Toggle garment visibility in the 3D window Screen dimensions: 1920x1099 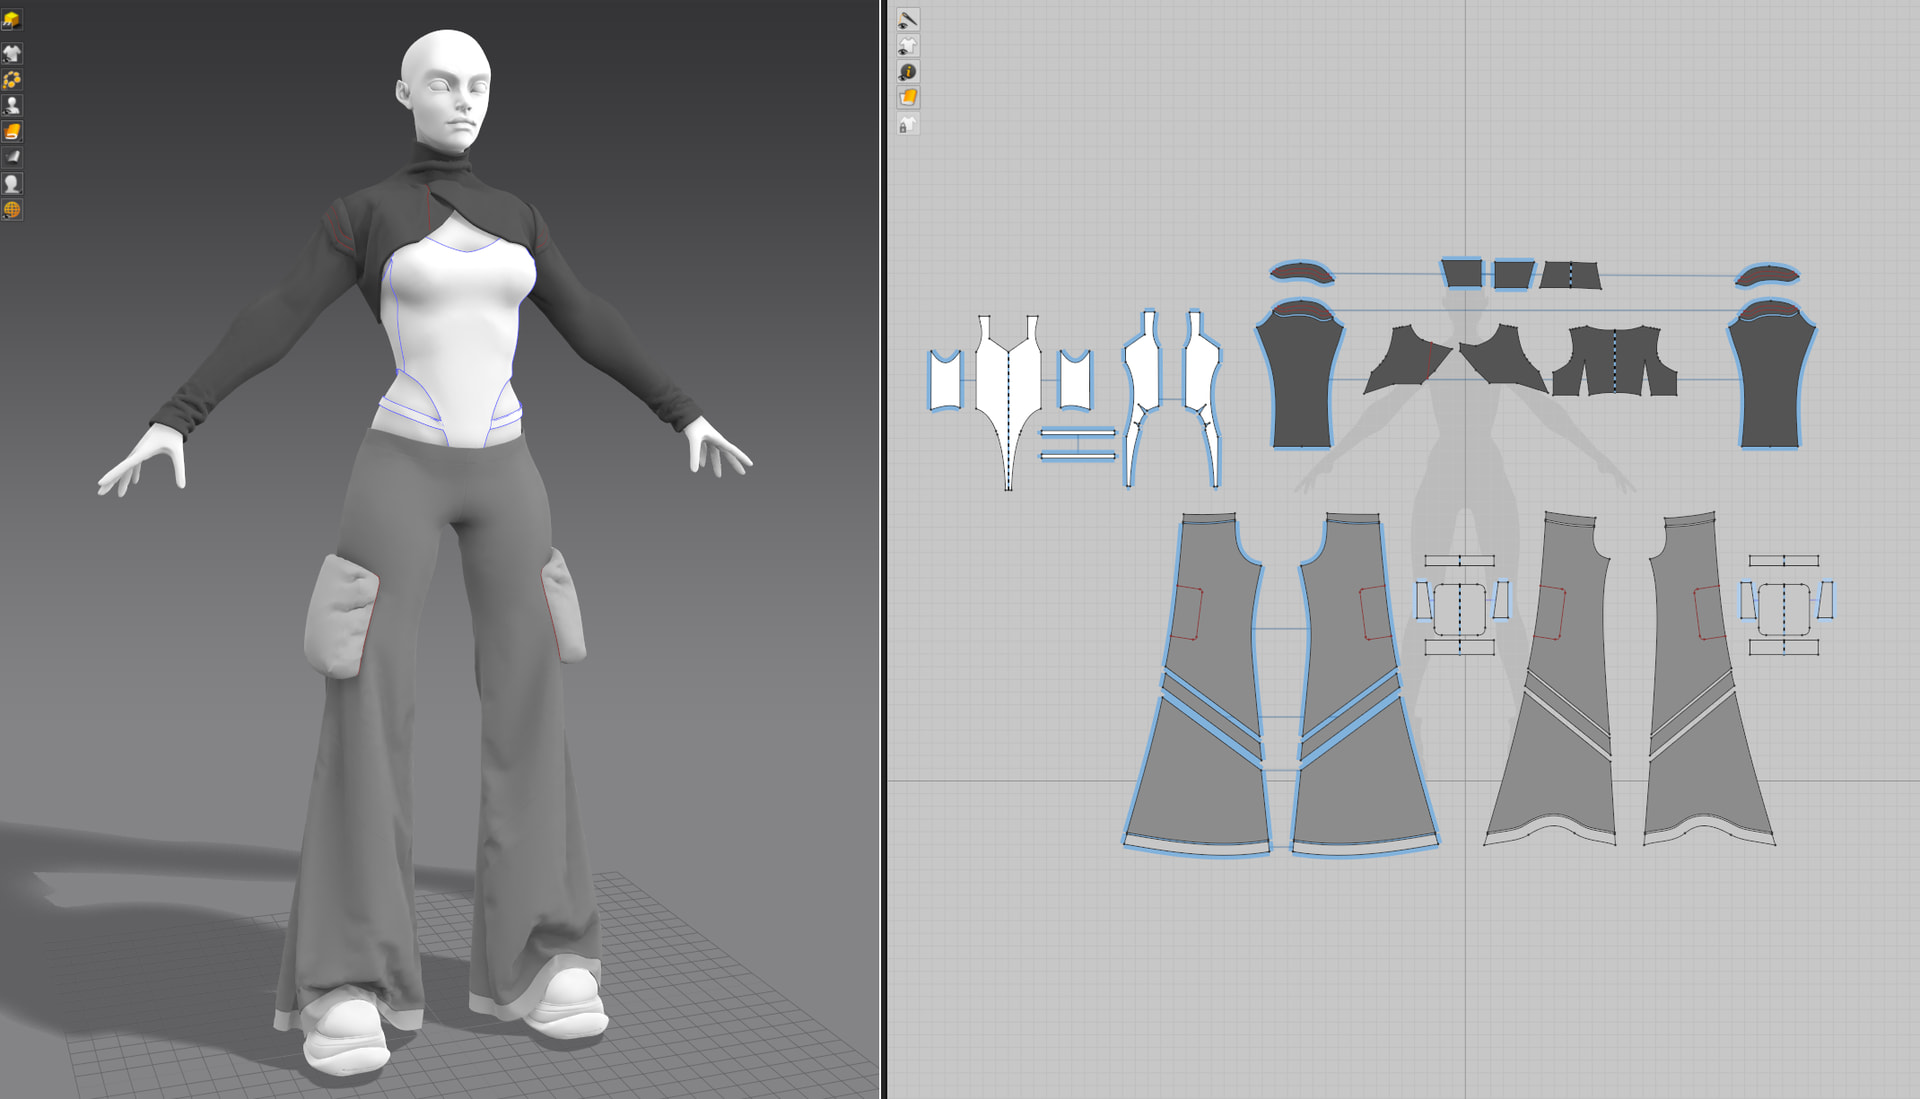coord(12,54)
